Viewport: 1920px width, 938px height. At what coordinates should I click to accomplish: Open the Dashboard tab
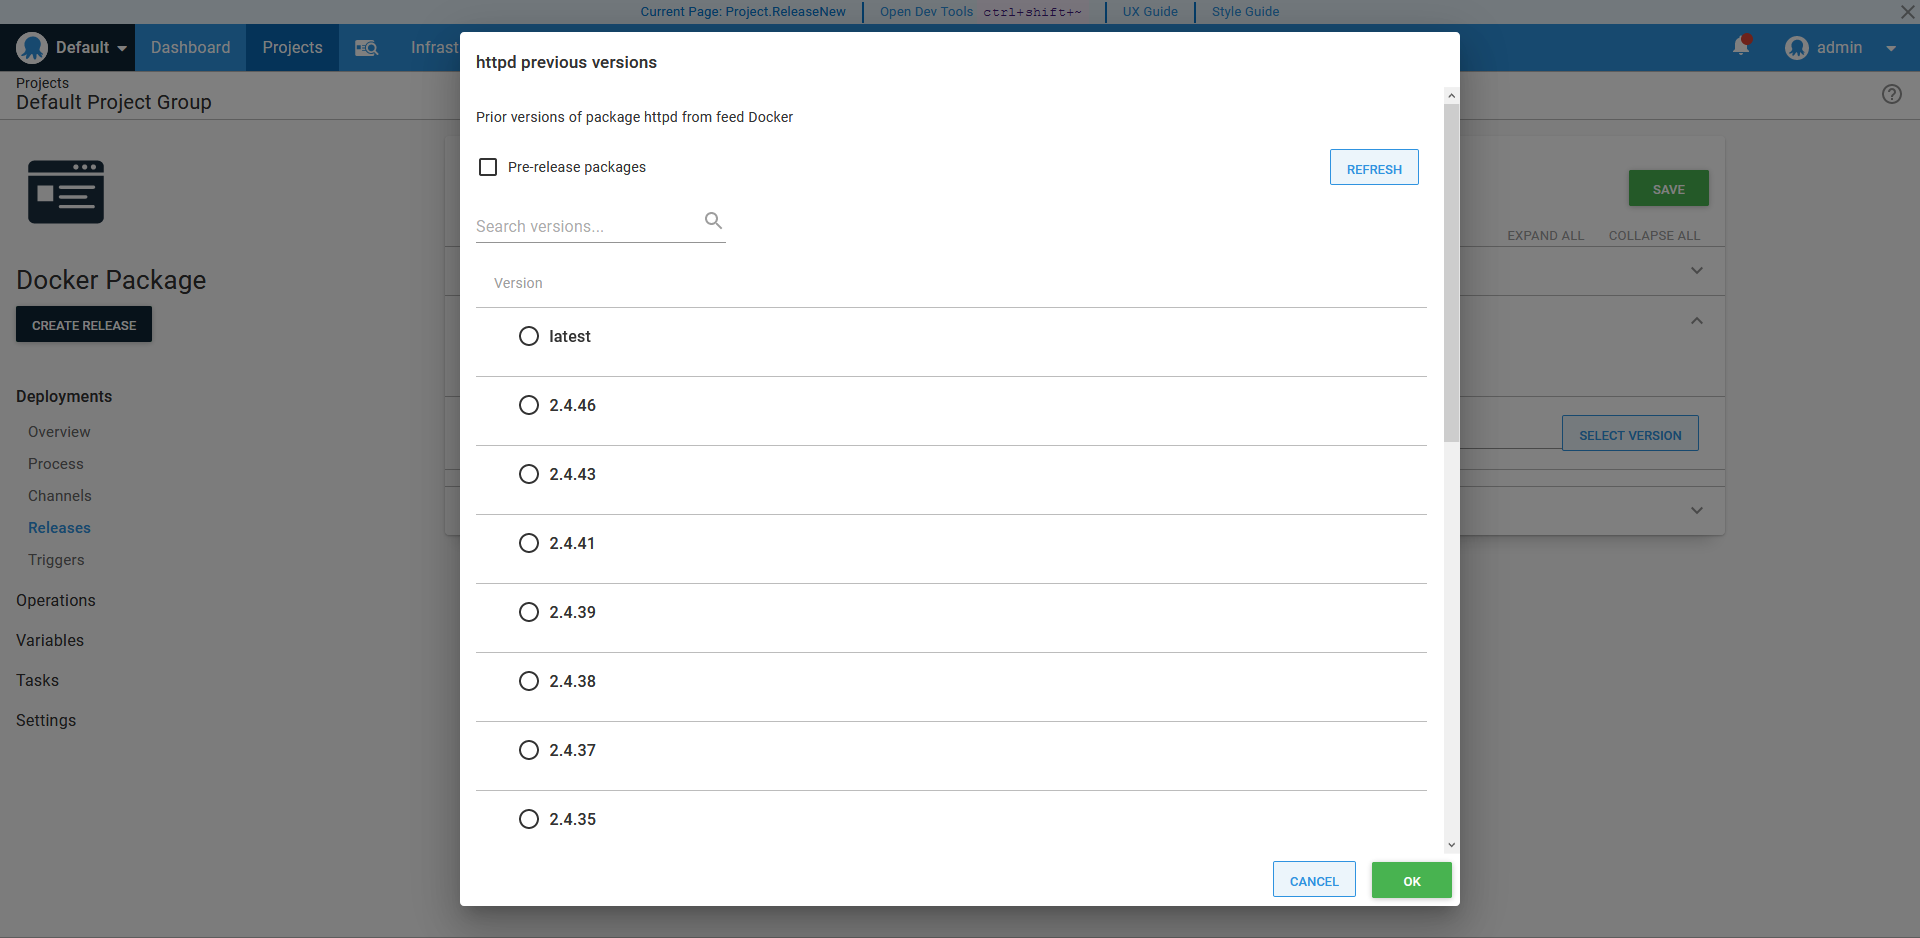(191, 48)
